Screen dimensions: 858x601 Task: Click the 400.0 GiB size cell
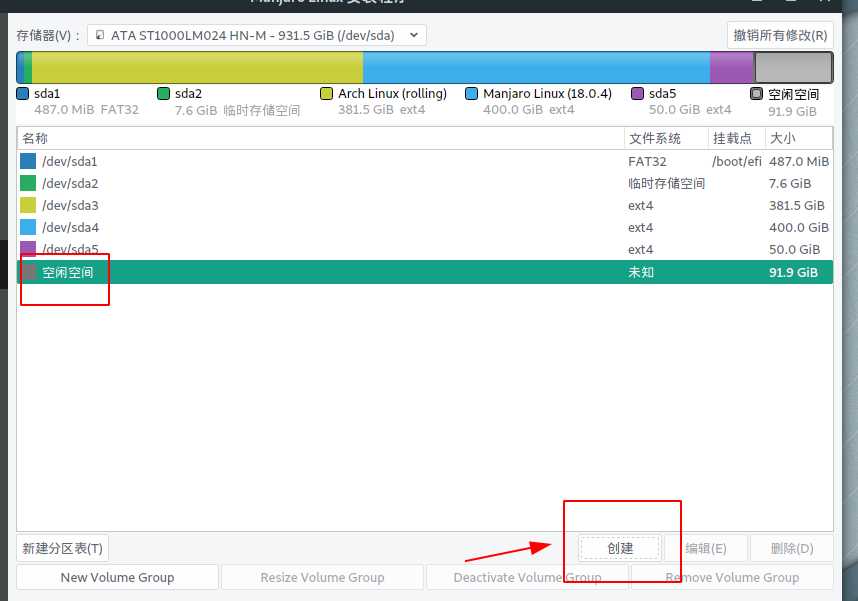coord(799,227)
